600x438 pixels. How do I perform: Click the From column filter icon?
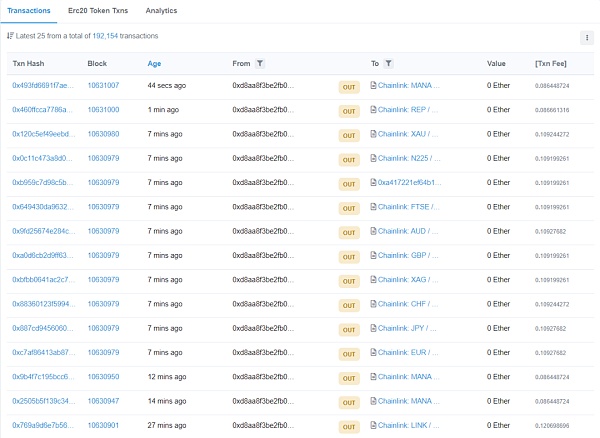(261, 63)
